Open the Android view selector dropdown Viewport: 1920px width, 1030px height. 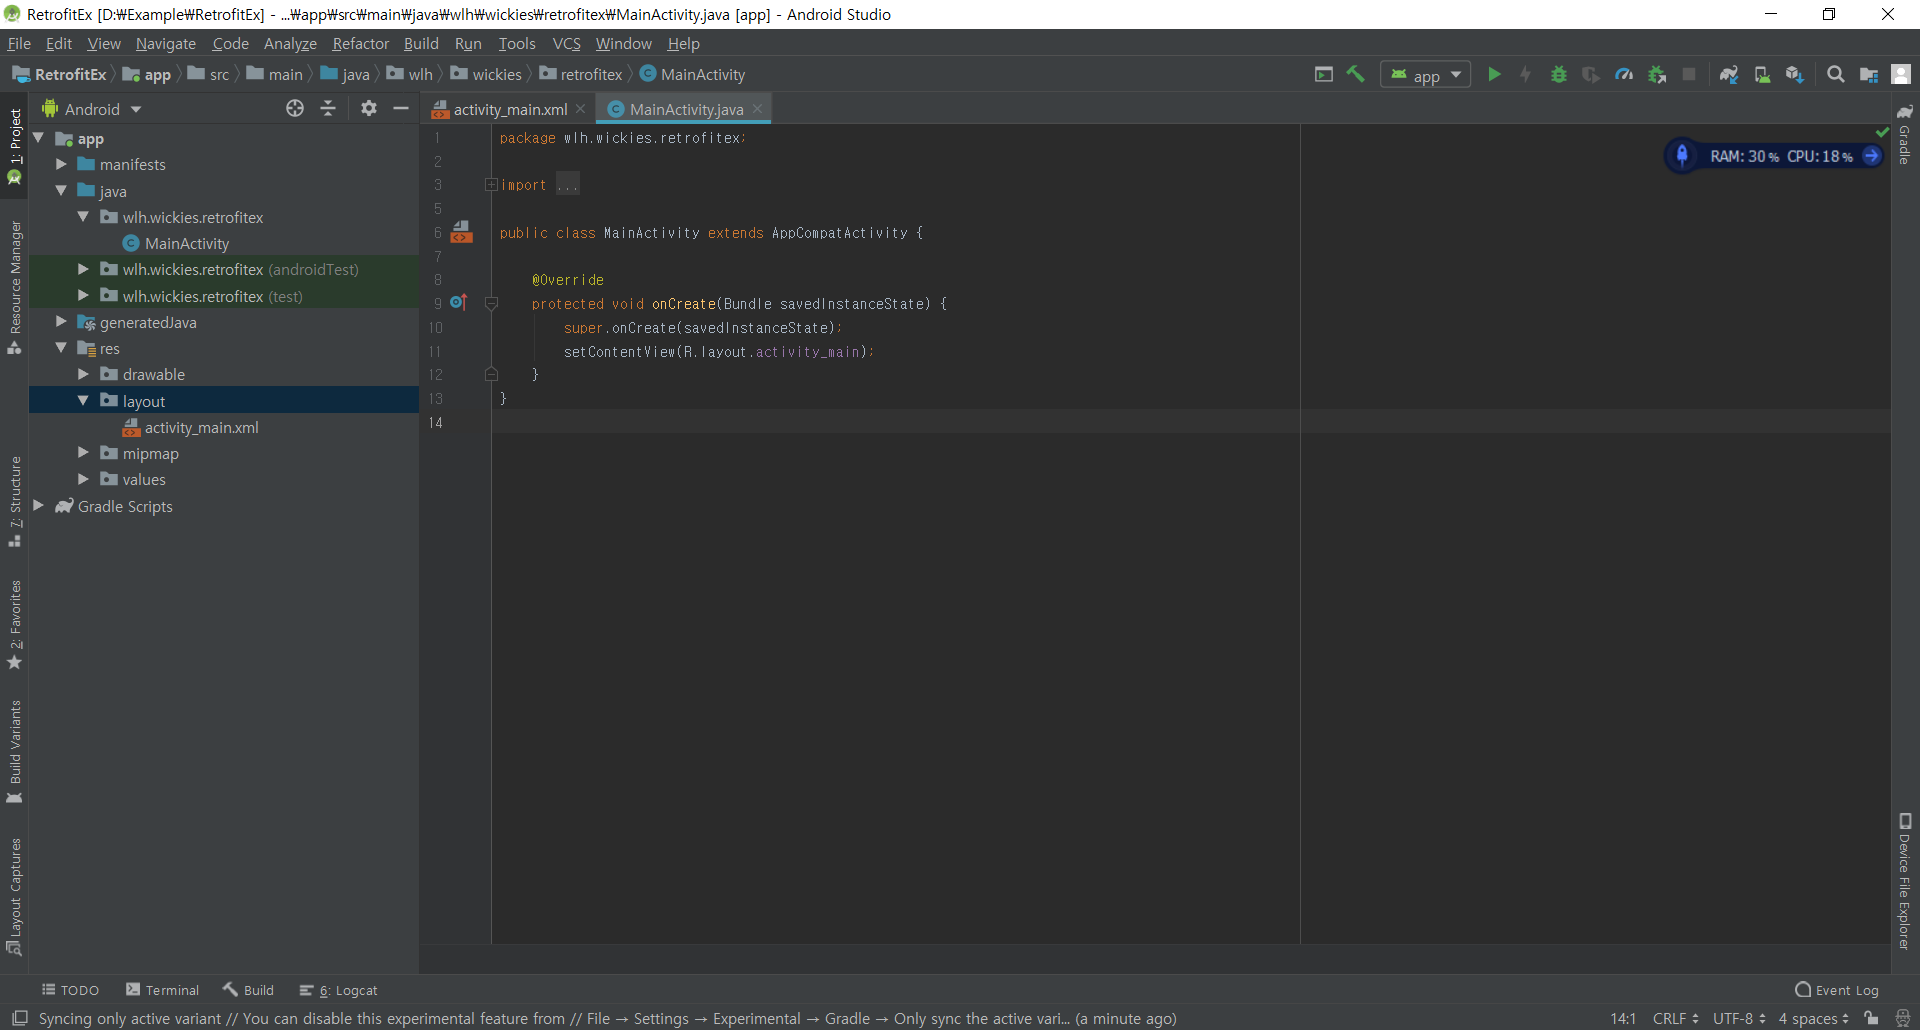92,109
